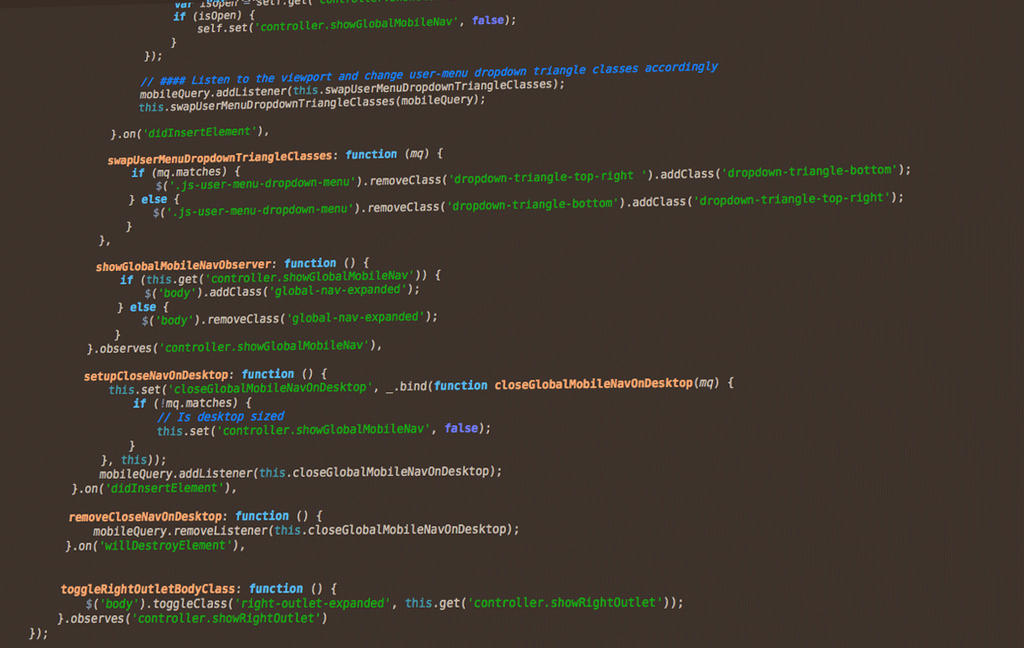The image size is (1024, 648).
Task: Click the 'function' keyword after toggleRightOutletBodyClass
Action: click(x=276, y=589)
